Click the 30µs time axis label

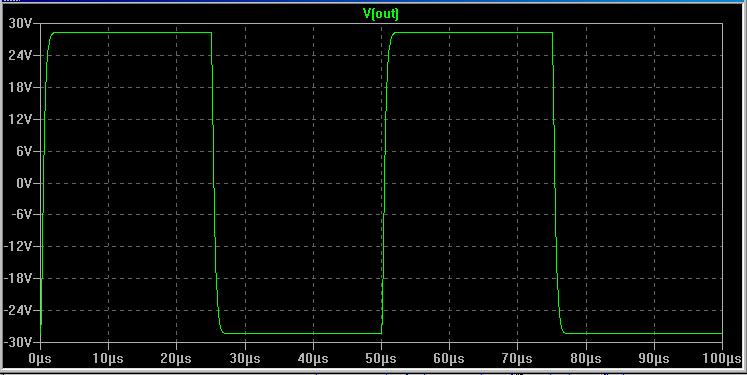(x=245, y=359)
